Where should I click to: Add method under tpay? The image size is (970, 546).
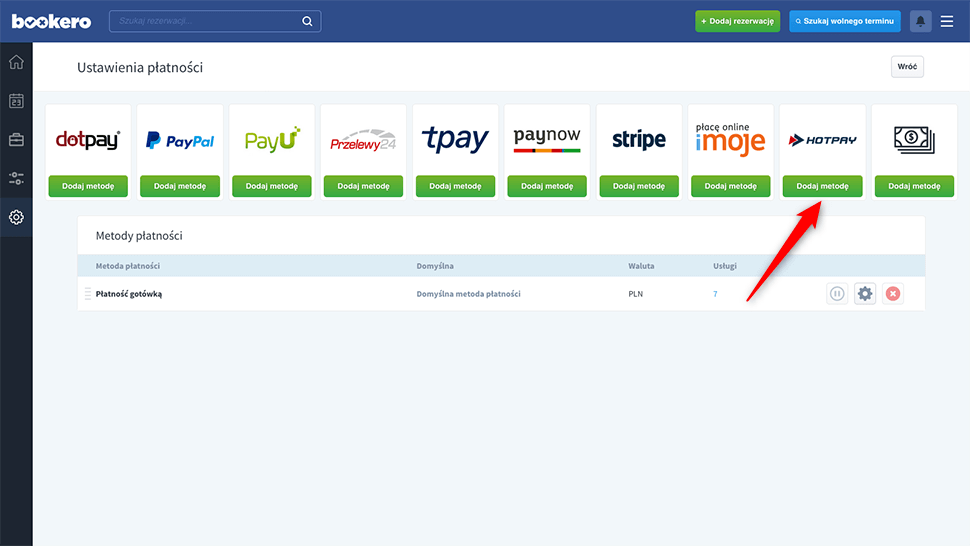tap(455, 186)
